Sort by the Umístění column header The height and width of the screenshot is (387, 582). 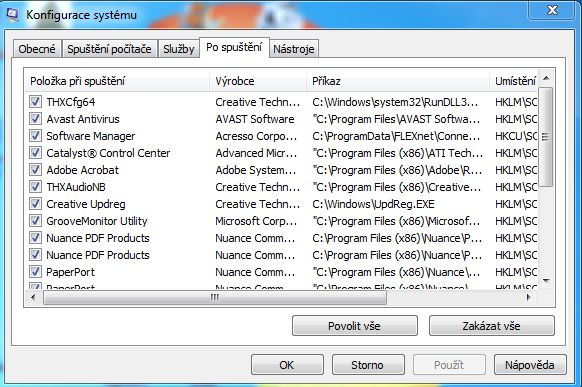(513, 81)
